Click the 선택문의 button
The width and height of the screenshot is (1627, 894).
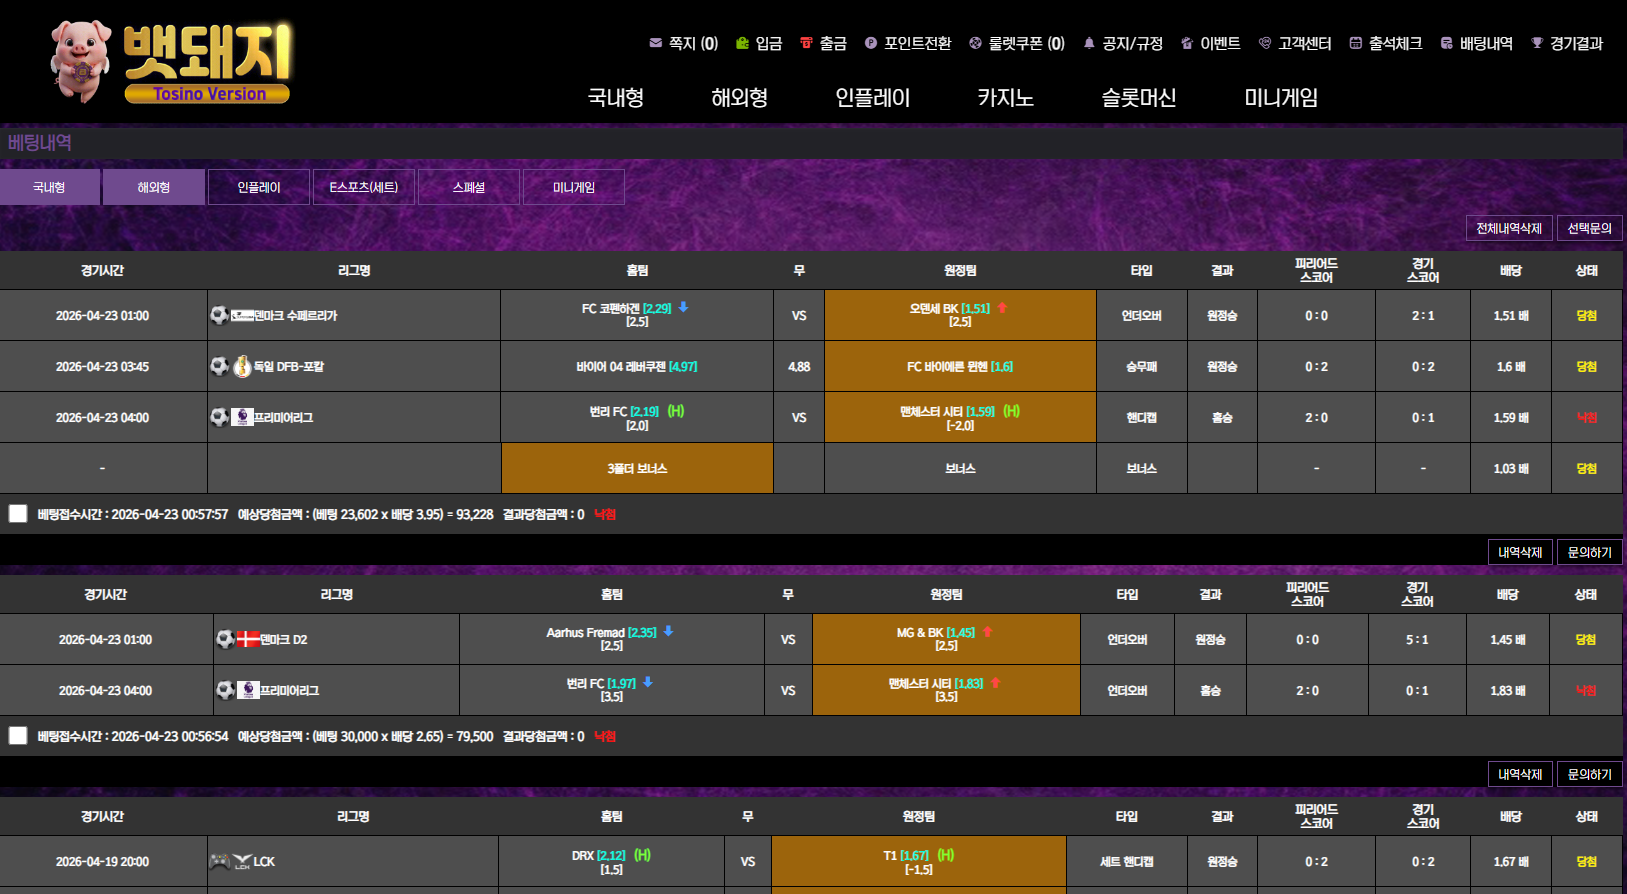click(1589, 228)
